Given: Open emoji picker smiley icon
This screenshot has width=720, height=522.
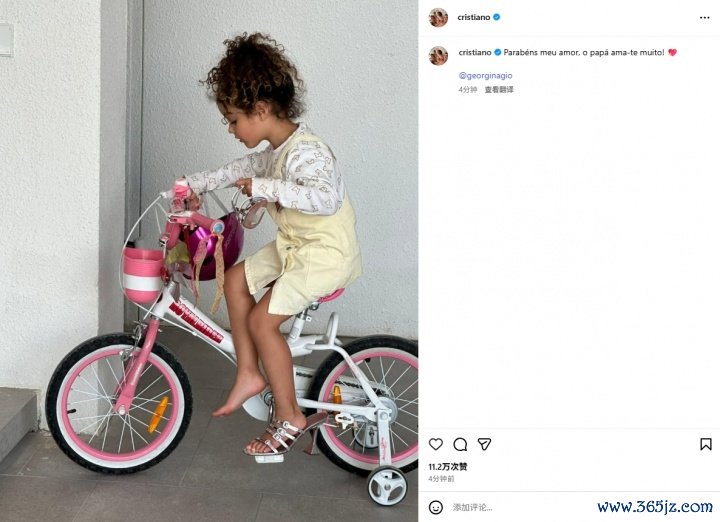Looking at the screenshot, I should point(436,507).
